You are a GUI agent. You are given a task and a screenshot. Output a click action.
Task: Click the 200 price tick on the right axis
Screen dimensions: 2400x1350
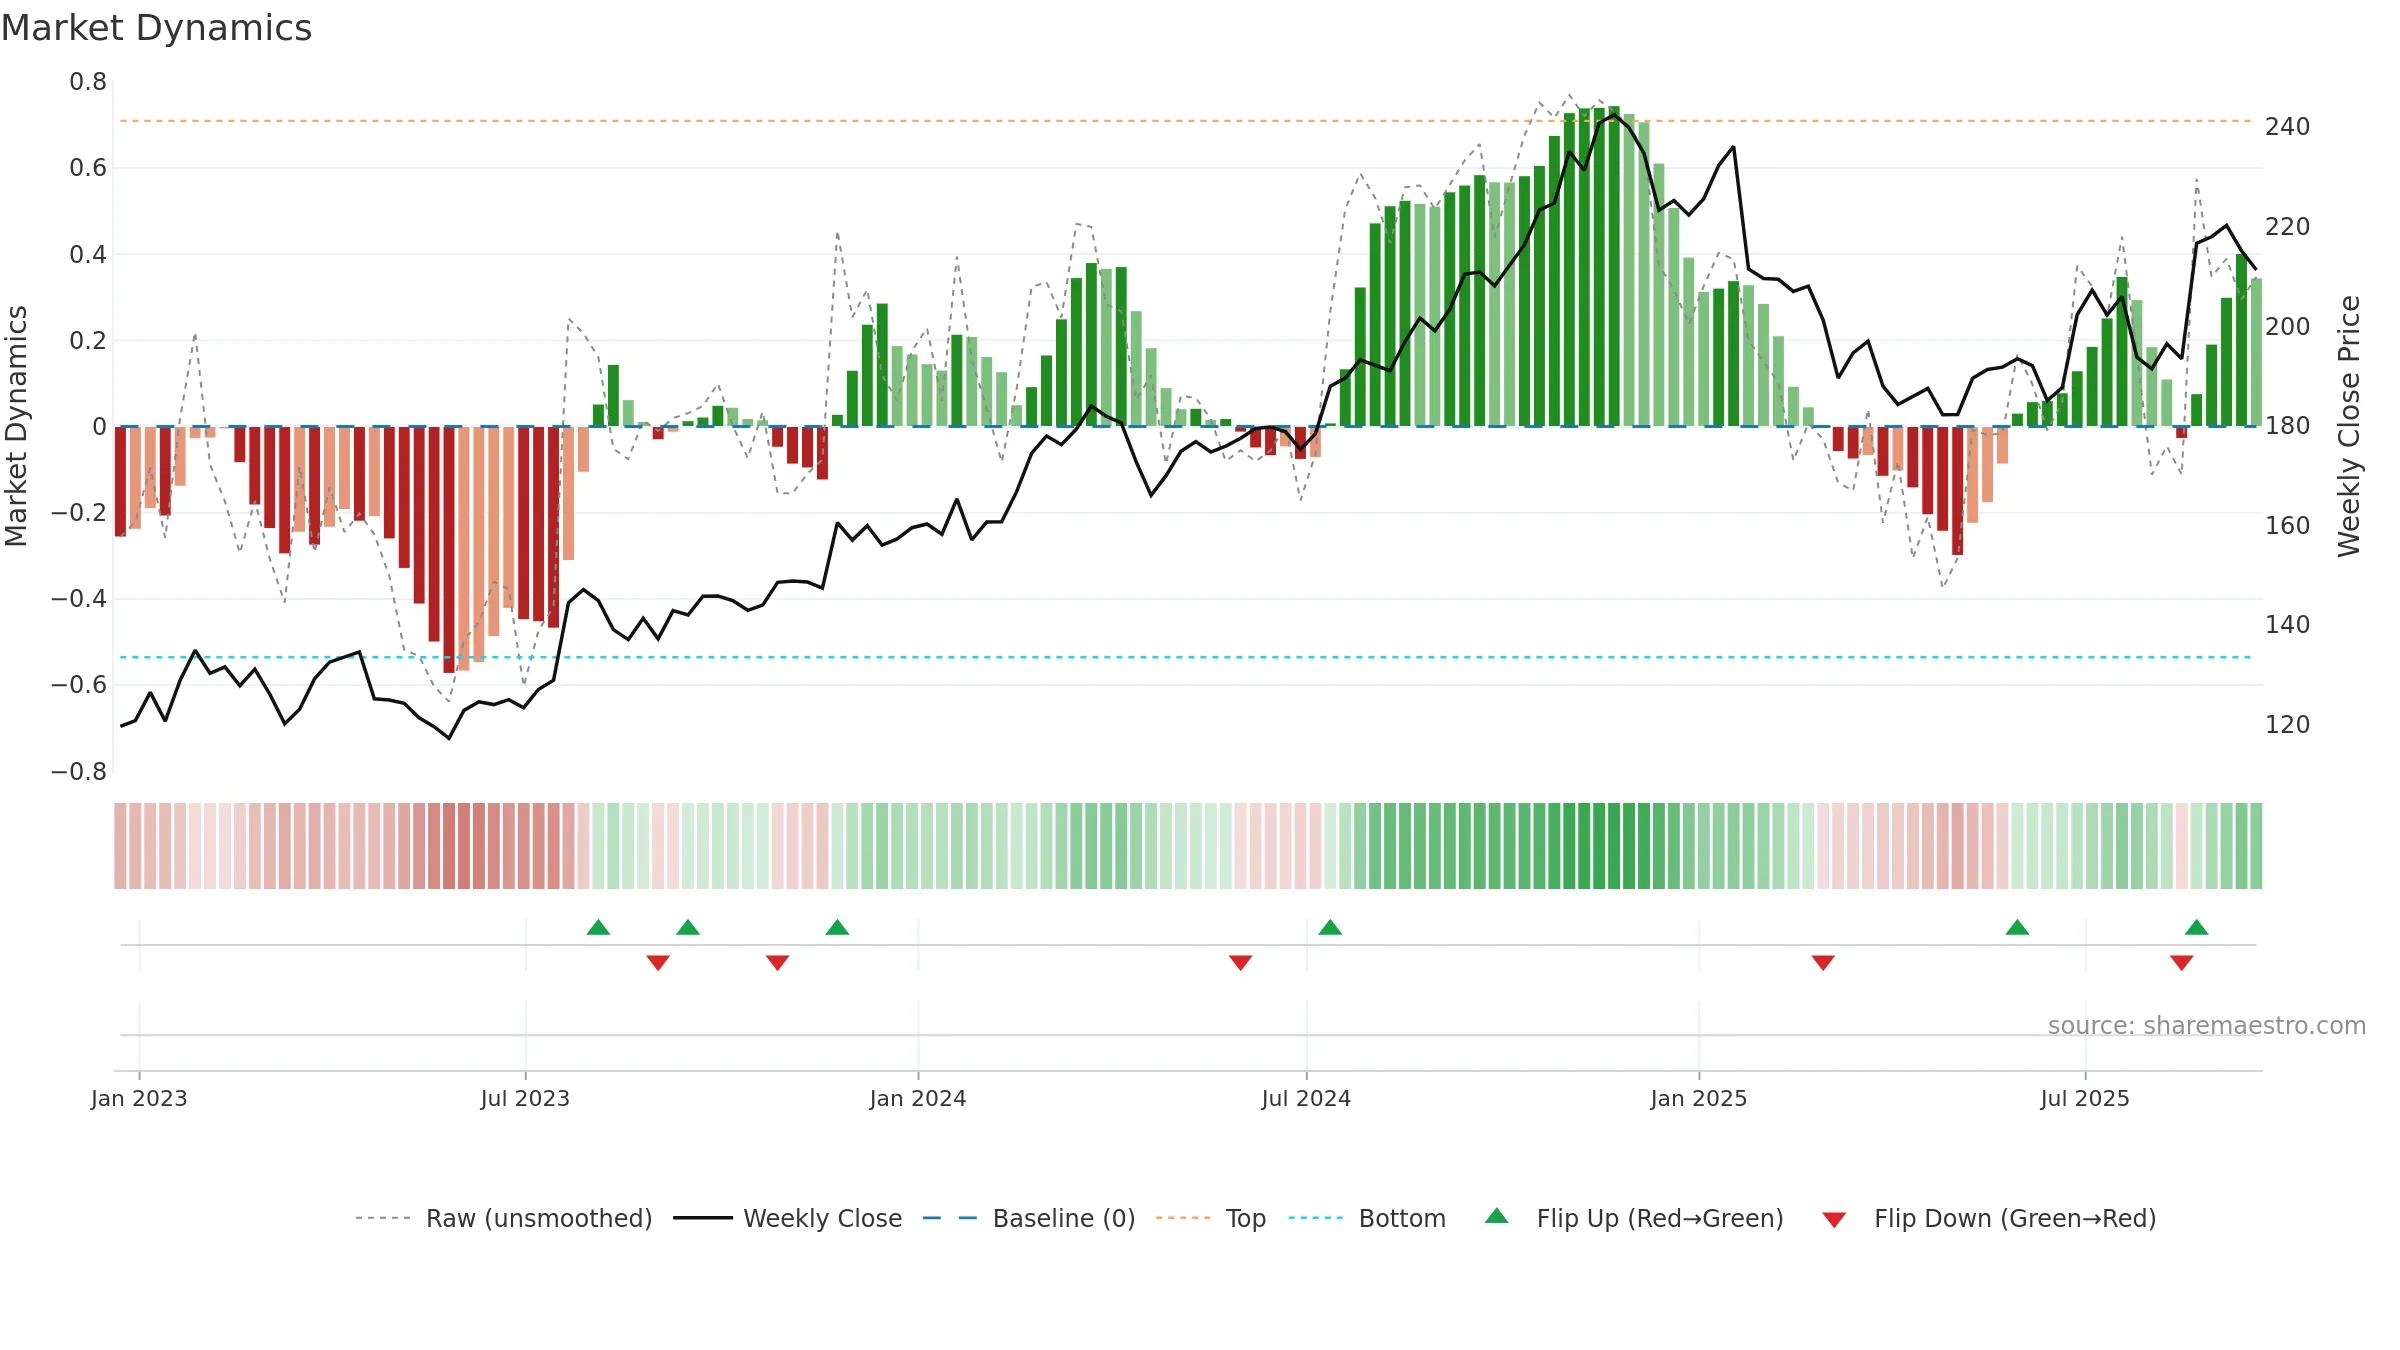point(2288,327)
